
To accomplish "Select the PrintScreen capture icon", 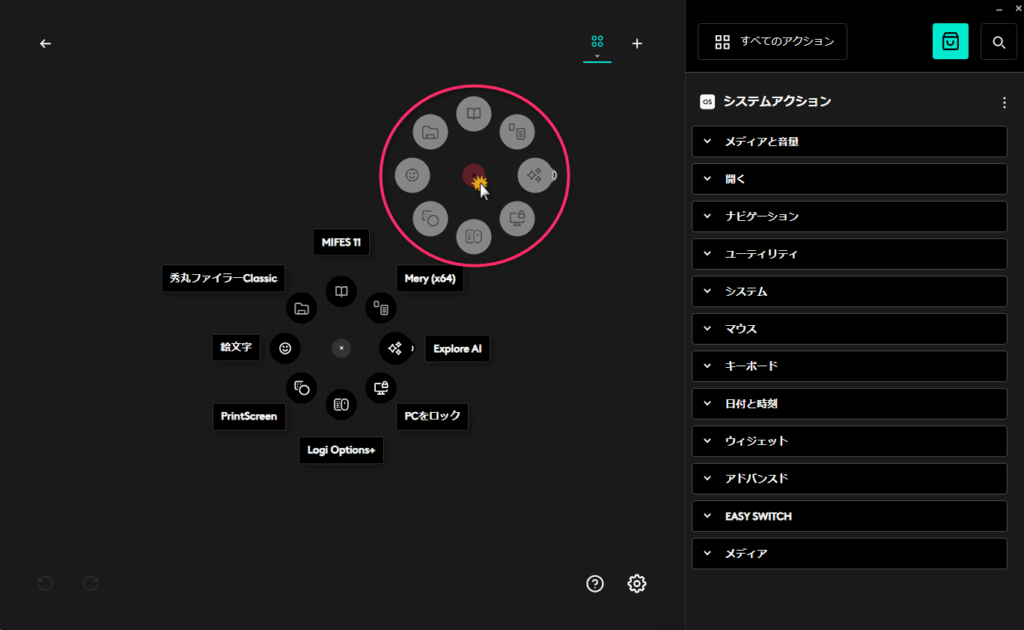I will point(301,387).
